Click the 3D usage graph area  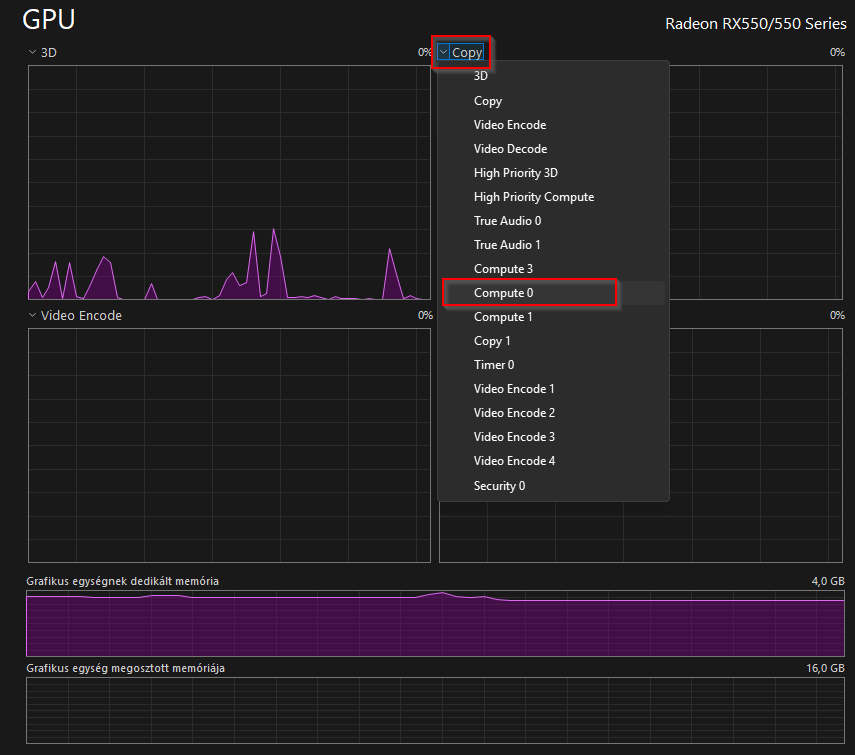click(x=229, y=182)
